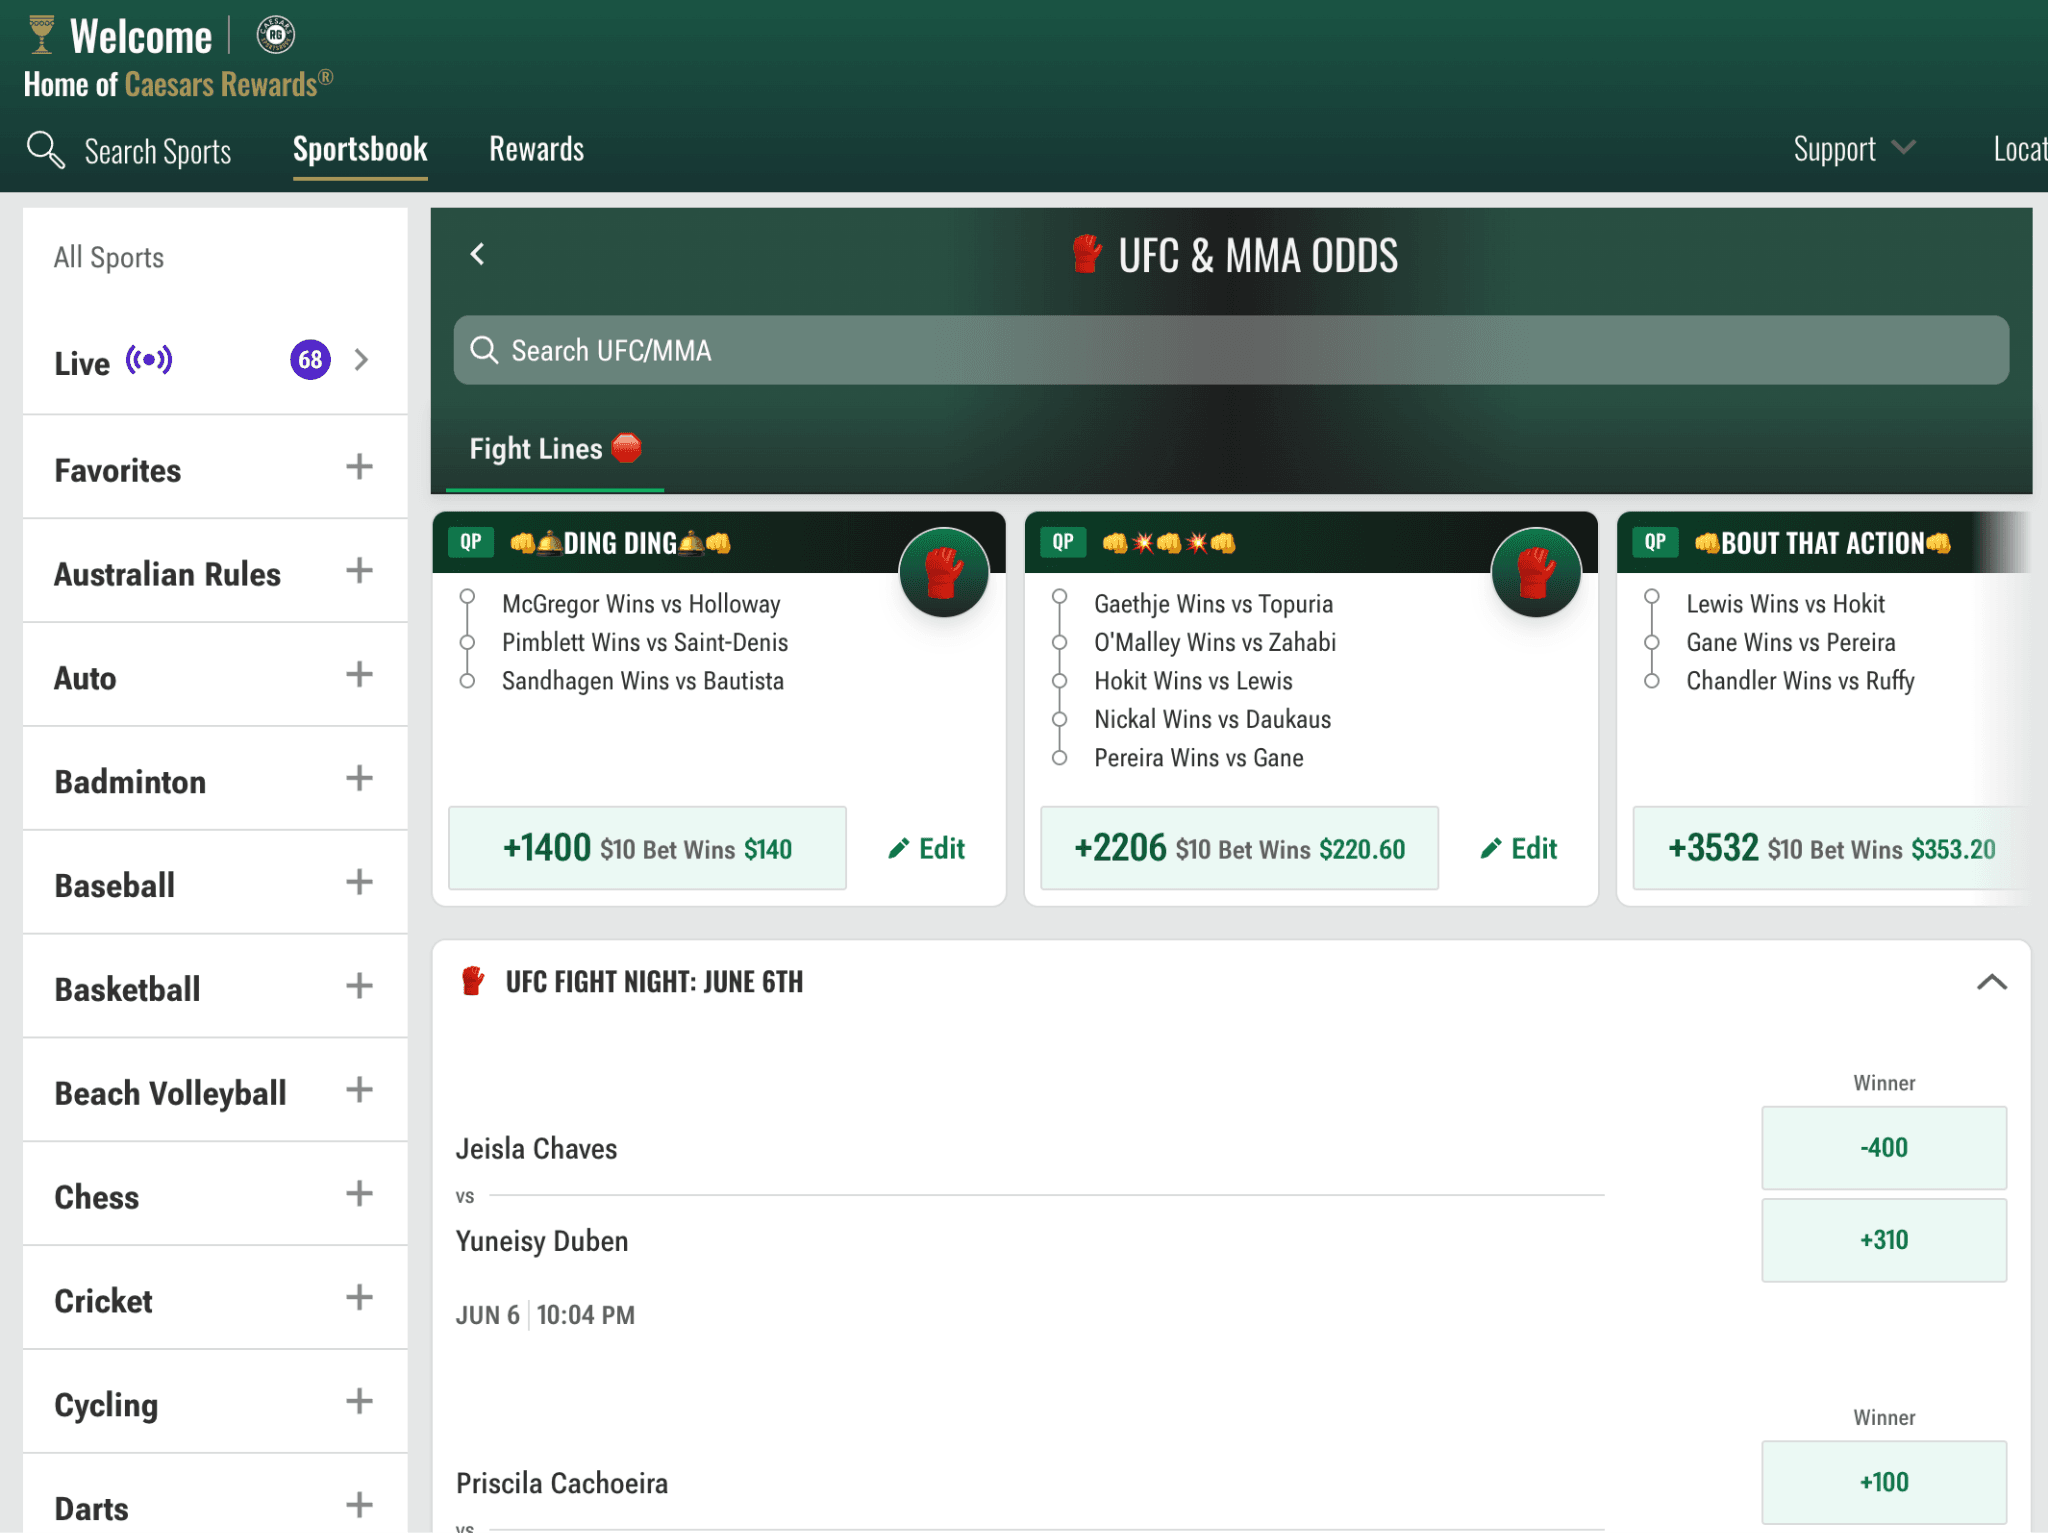Click the red icon next to Fight Lines

pos(626,447)
